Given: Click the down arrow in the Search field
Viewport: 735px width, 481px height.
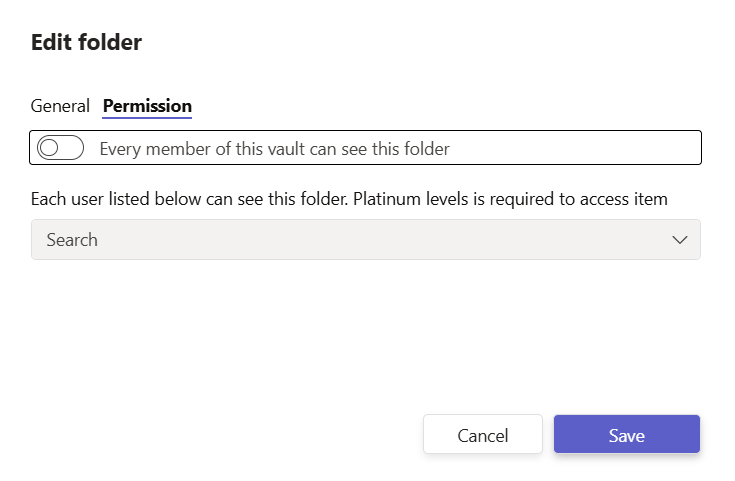Looking at the screenshot, I should click(680, 240).
